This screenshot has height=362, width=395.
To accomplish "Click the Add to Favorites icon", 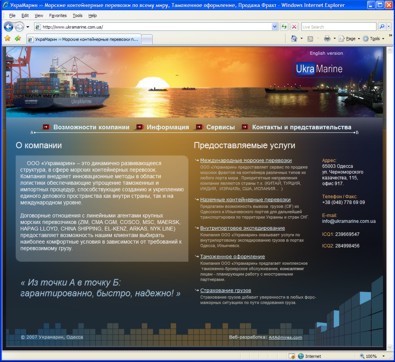I will [17, 39].
